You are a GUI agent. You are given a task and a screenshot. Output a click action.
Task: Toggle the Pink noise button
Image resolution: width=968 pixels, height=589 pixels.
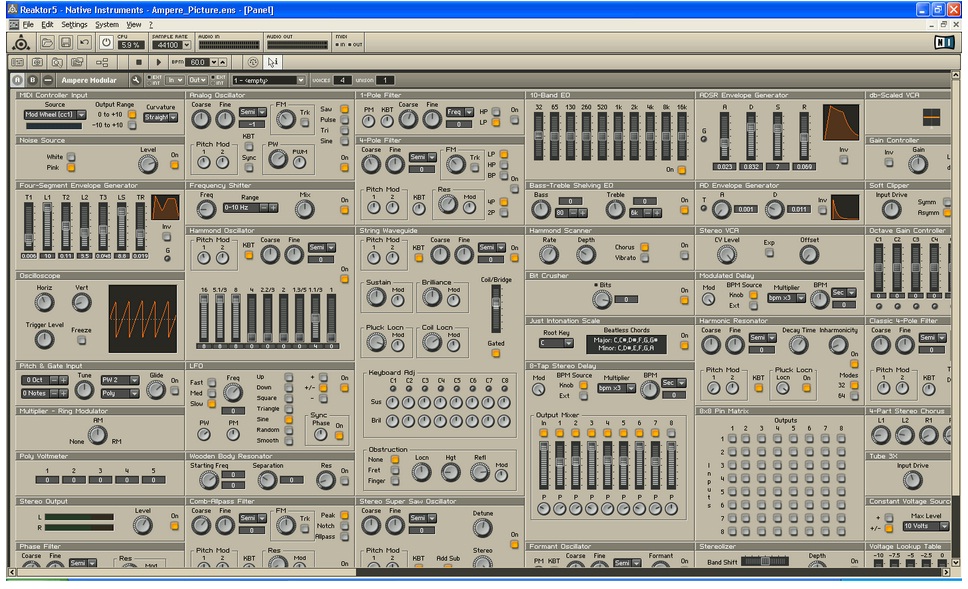coord(71,167)
